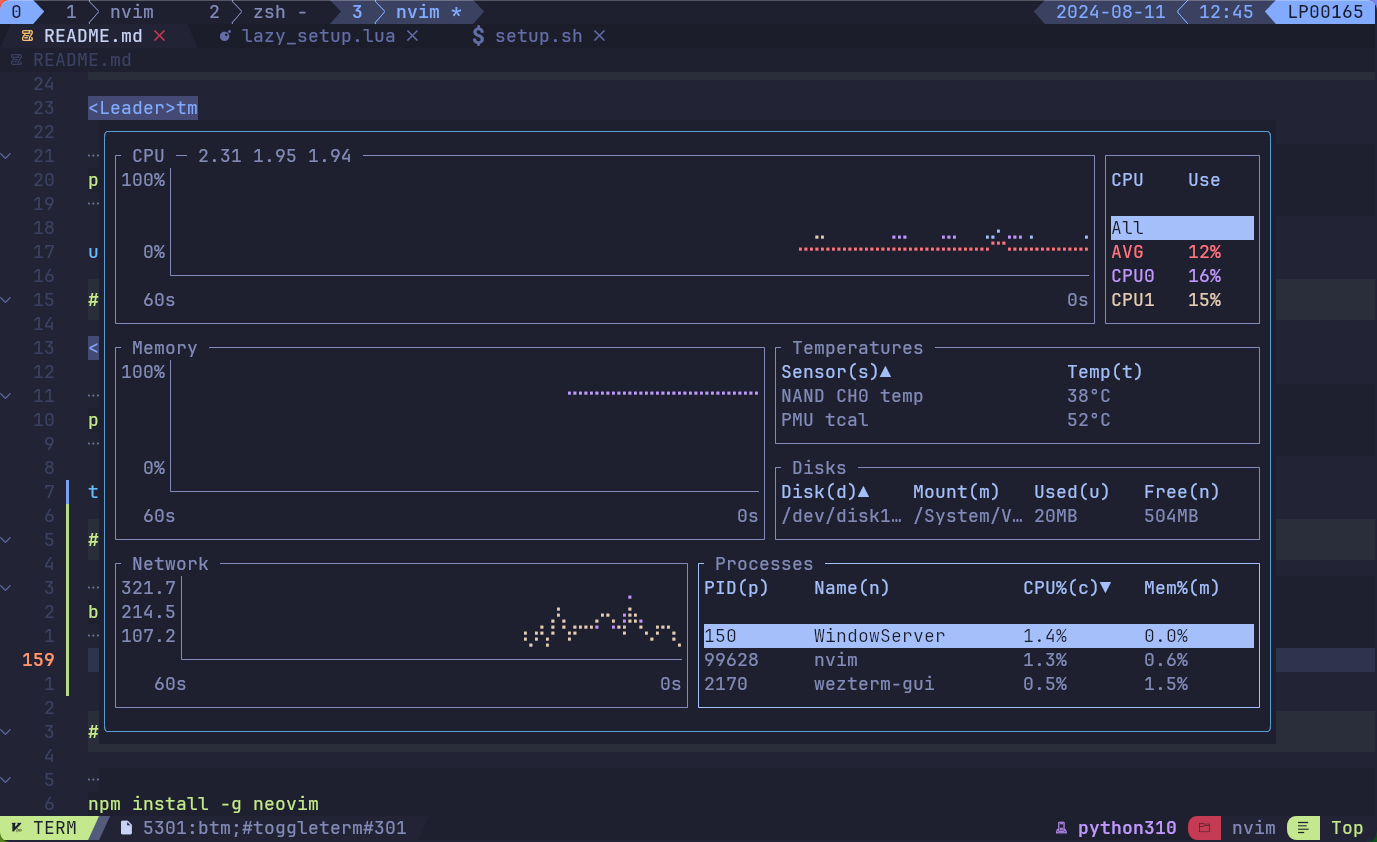Viewport: 1377px width, 842px height.
Task: Click the npm install -g neovim line
Action: 203,804
